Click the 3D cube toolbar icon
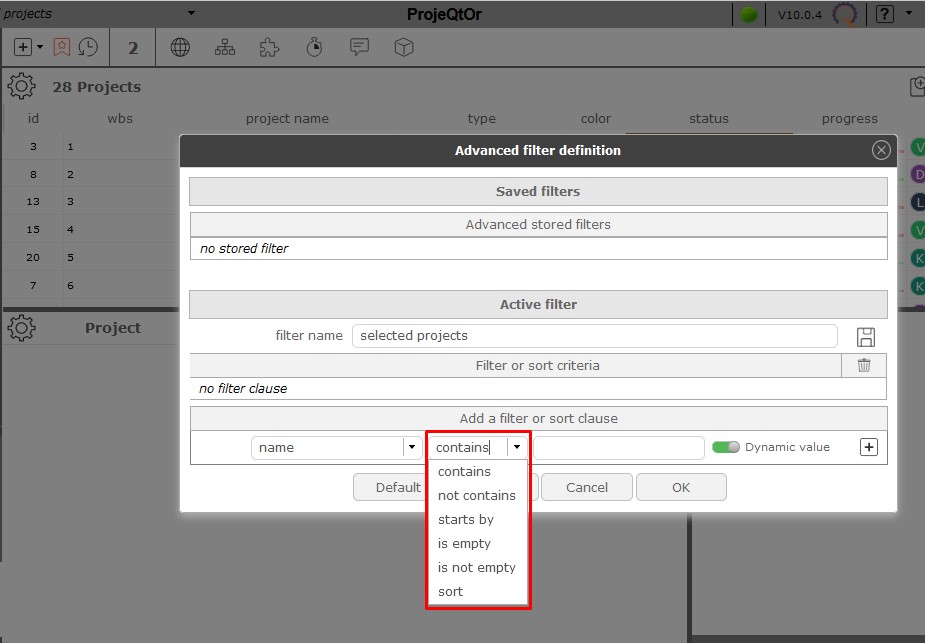Screen dimensions: 925x643 [x=403, y=47]
